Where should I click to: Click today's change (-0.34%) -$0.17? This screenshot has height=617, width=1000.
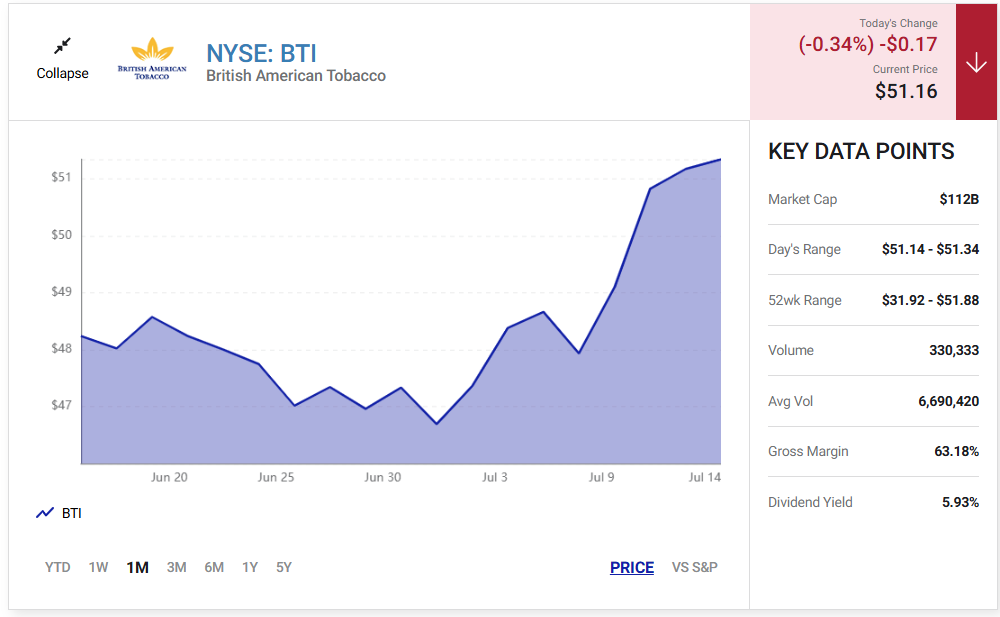[x=868, y=44]
